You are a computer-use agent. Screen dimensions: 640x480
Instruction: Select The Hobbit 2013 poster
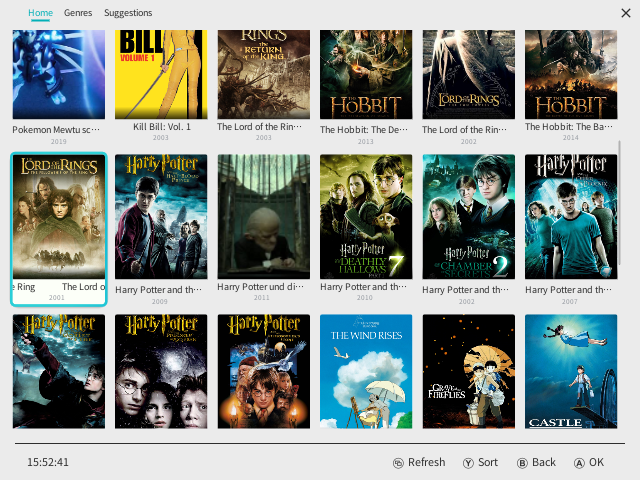366,74
